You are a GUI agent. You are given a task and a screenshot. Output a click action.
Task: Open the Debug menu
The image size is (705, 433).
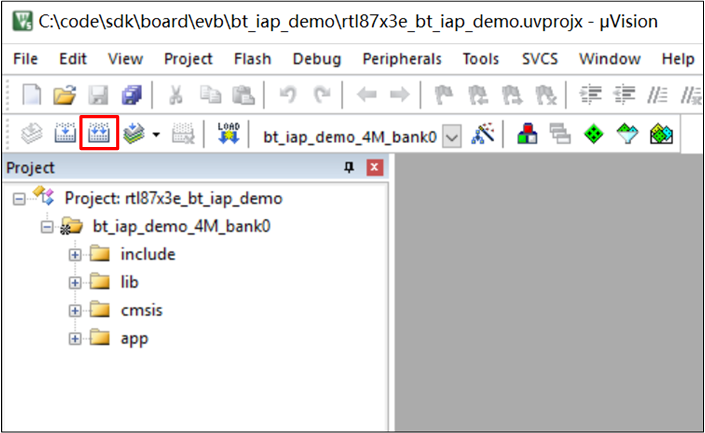point(317,59)
